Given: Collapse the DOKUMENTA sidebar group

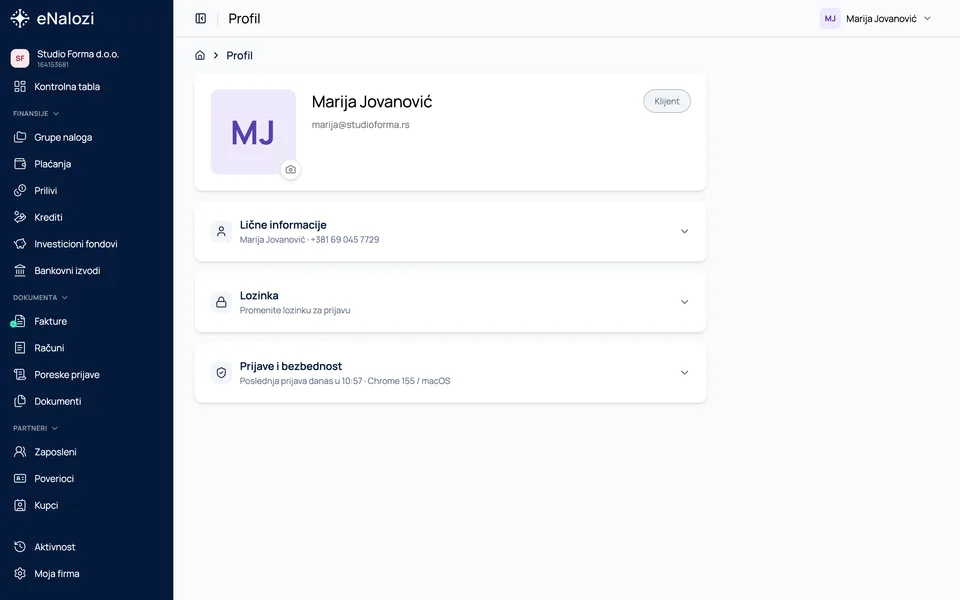Looking at the screenshot, I should 40,298.
